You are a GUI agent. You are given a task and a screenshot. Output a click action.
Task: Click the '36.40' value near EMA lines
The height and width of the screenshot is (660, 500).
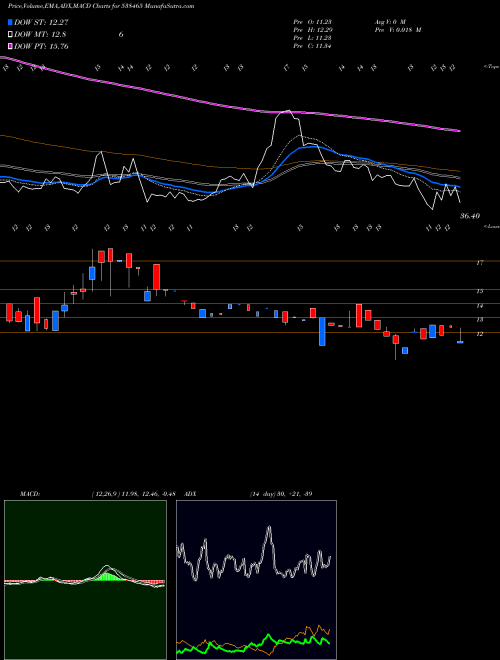pos(470,216)
